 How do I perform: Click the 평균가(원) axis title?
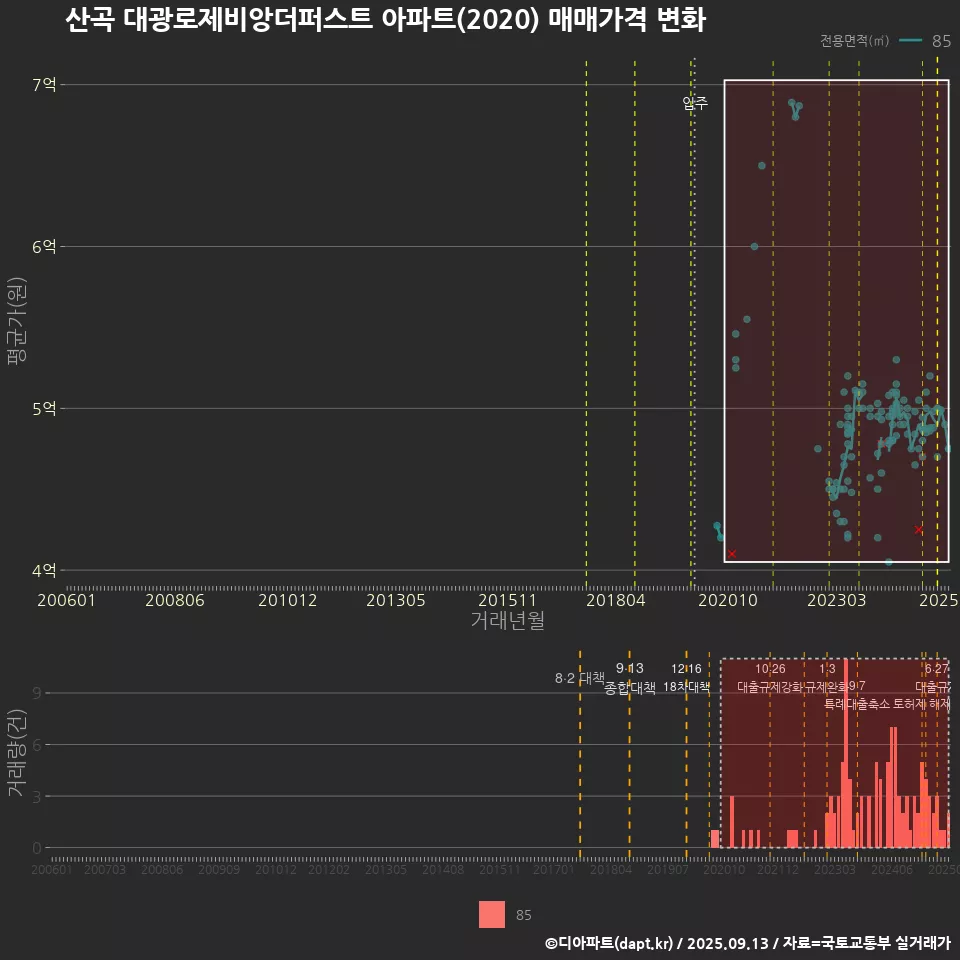[17, 321]
